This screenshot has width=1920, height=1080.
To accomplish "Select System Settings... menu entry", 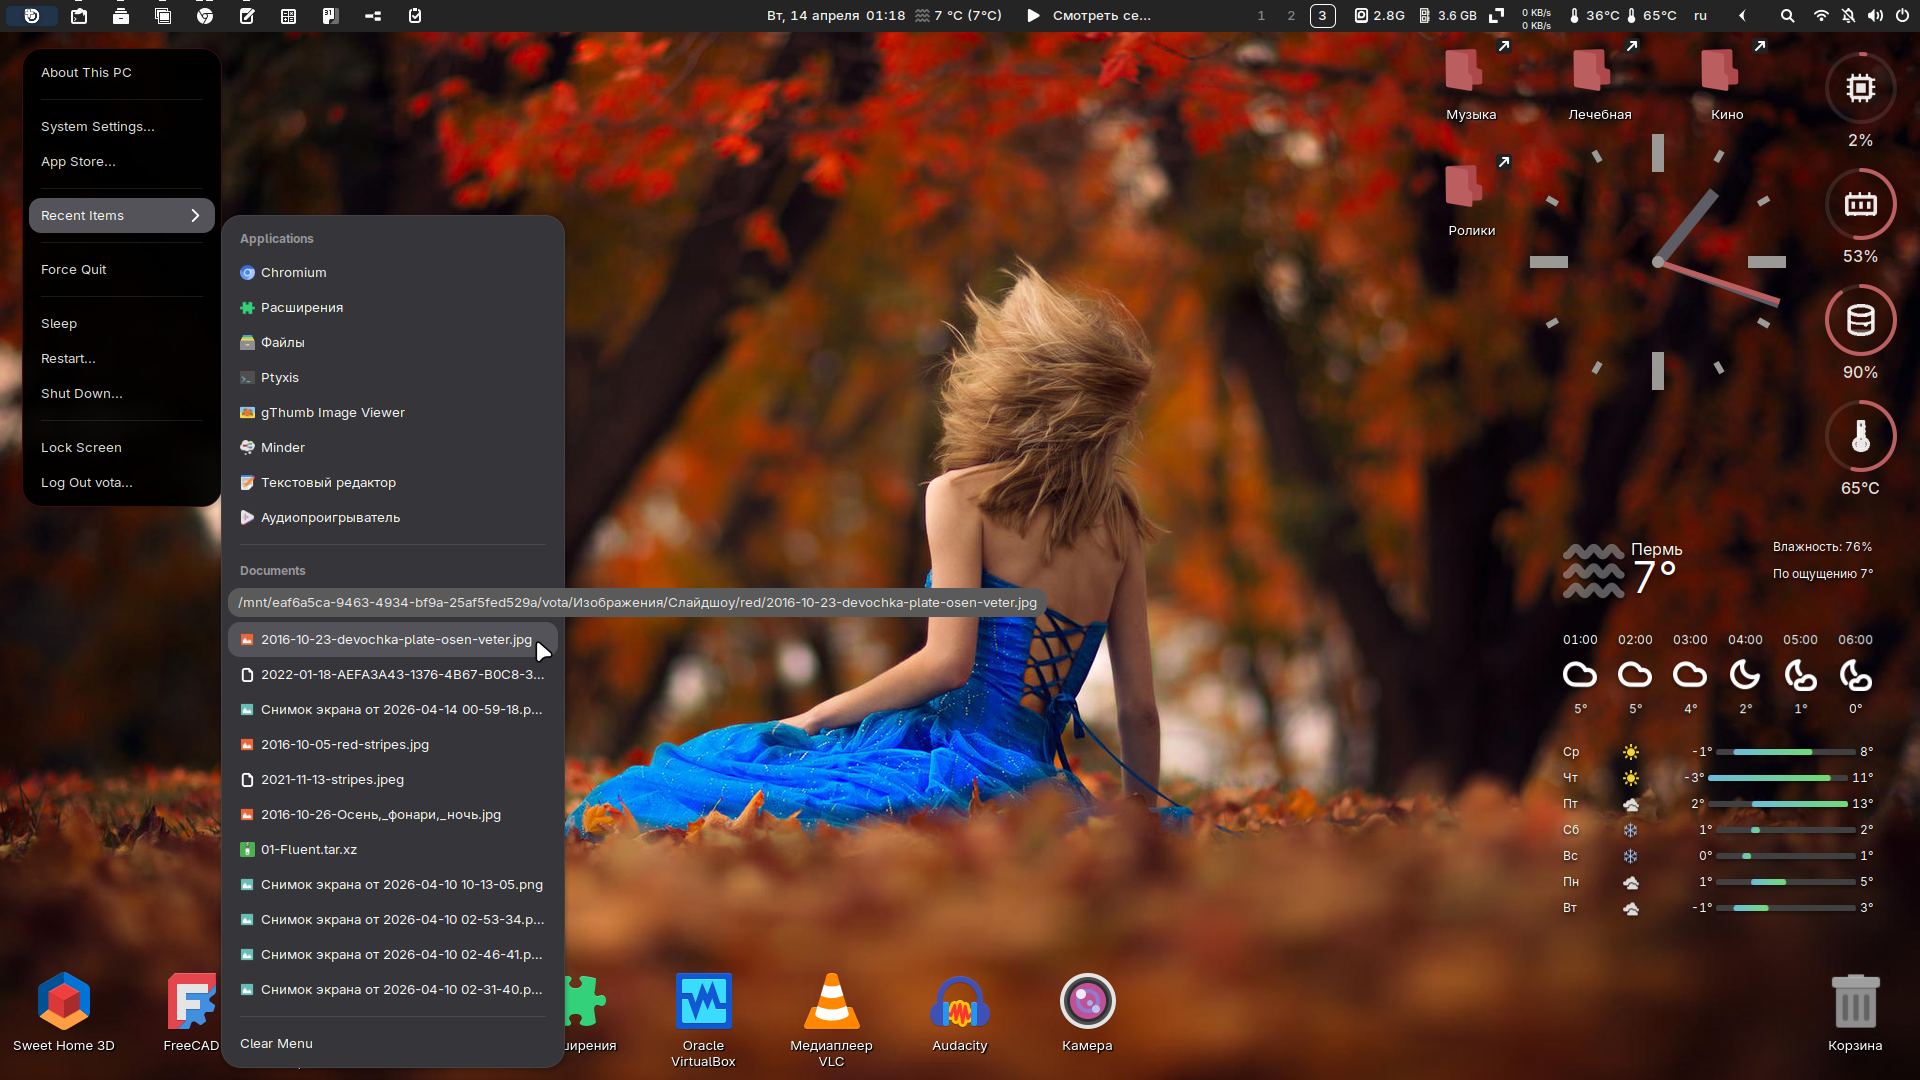I will [98, 126].
